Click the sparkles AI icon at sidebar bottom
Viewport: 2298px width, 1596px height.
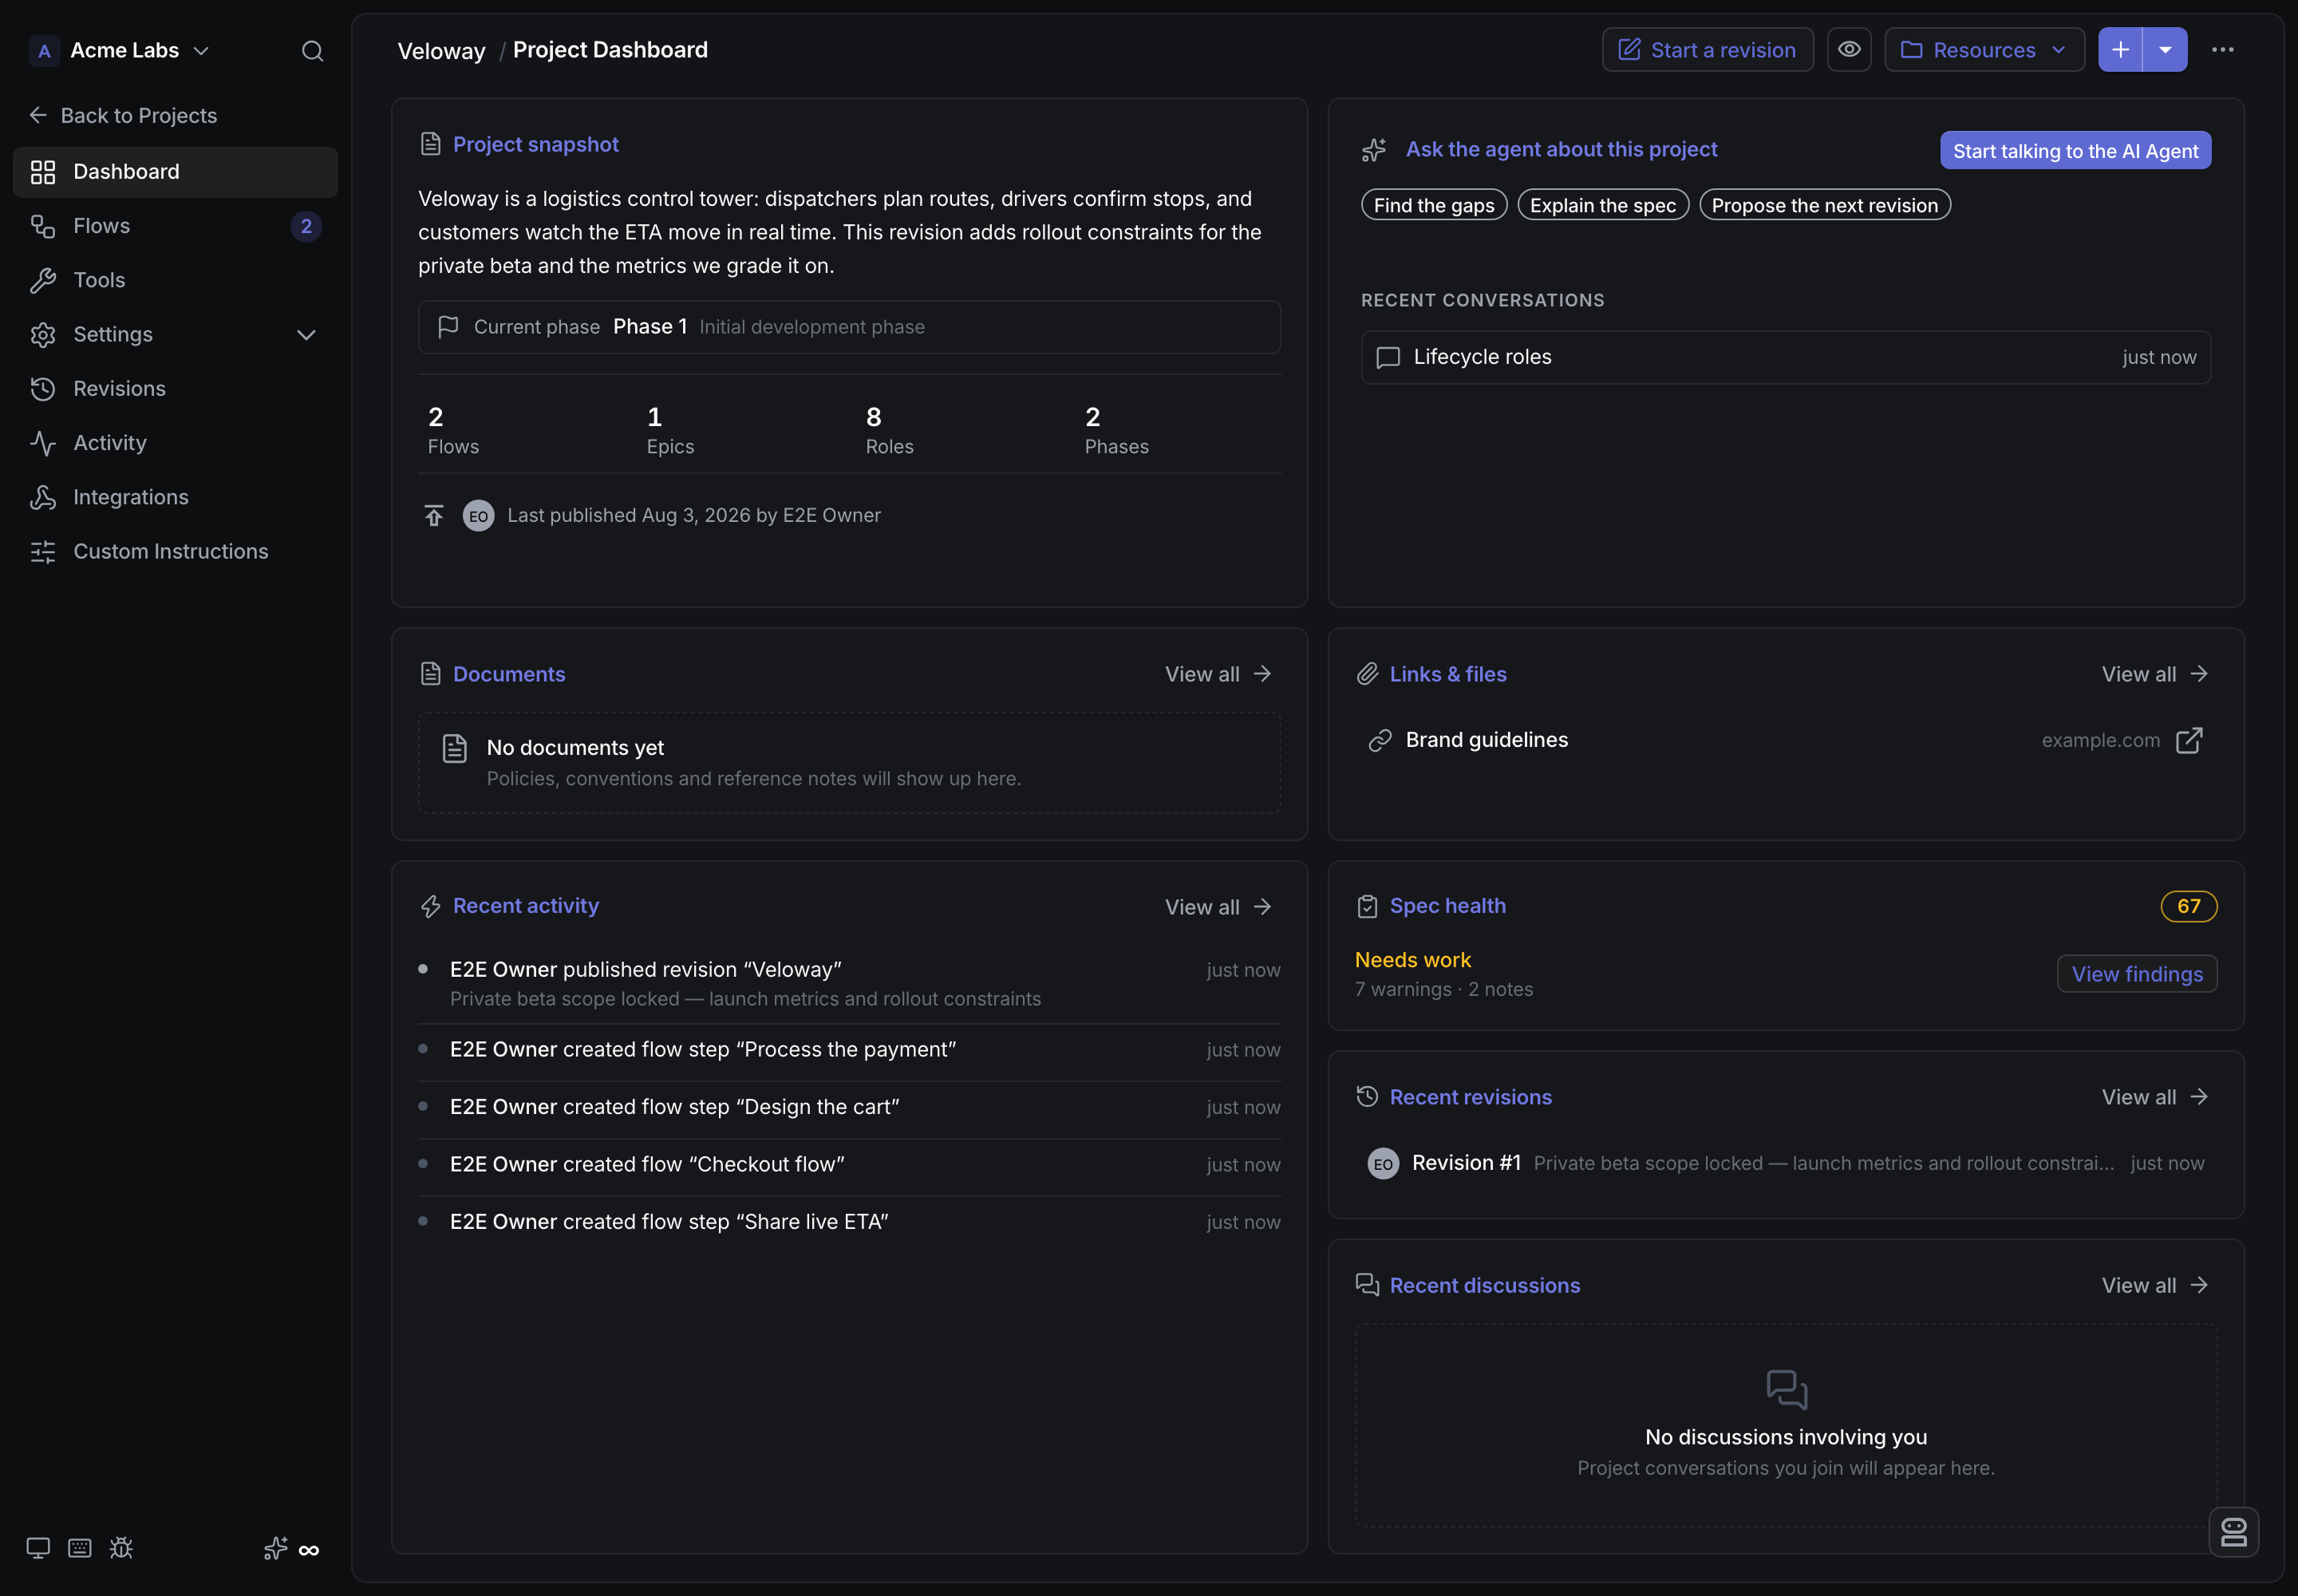275,1548
